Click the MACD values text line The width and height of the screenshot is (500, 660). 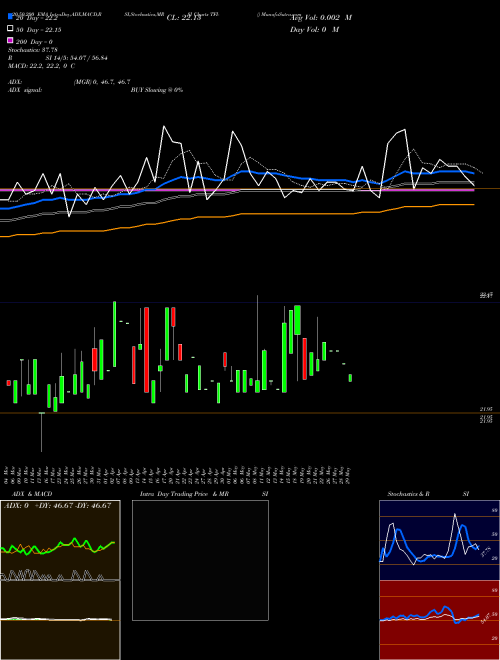point(41,66)
